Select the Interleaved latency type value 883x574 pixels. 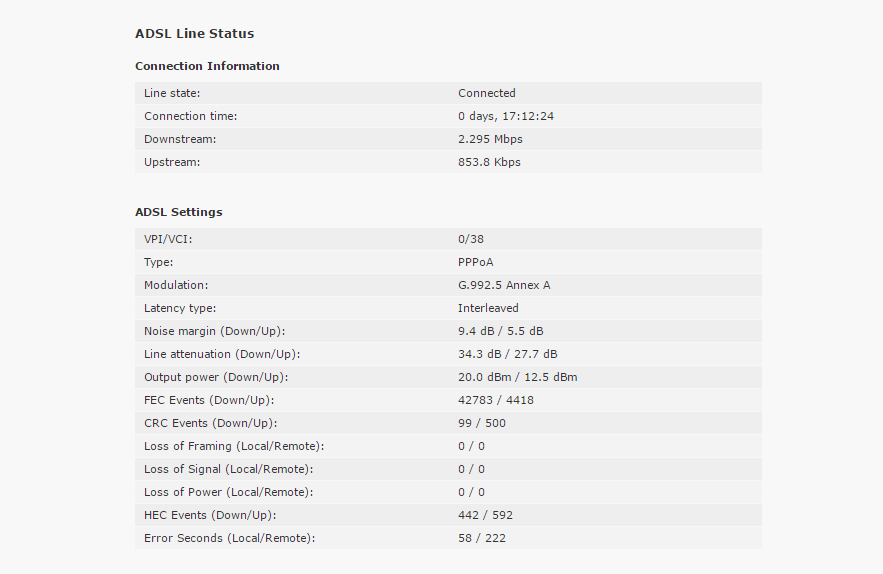(x=488, y=308)
